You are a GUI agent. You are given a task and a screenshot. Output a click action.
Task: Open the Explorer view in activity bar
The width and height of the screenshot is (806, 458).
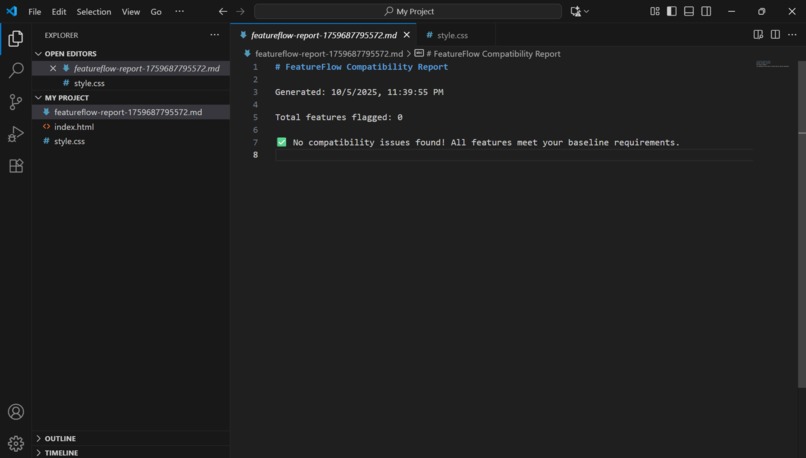(x=15, y=39)
